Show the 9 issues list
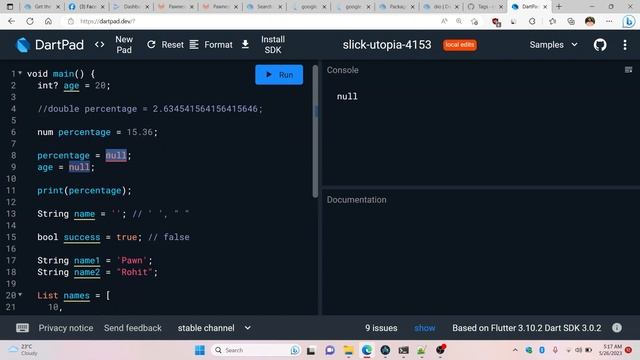 pos(424,328)
